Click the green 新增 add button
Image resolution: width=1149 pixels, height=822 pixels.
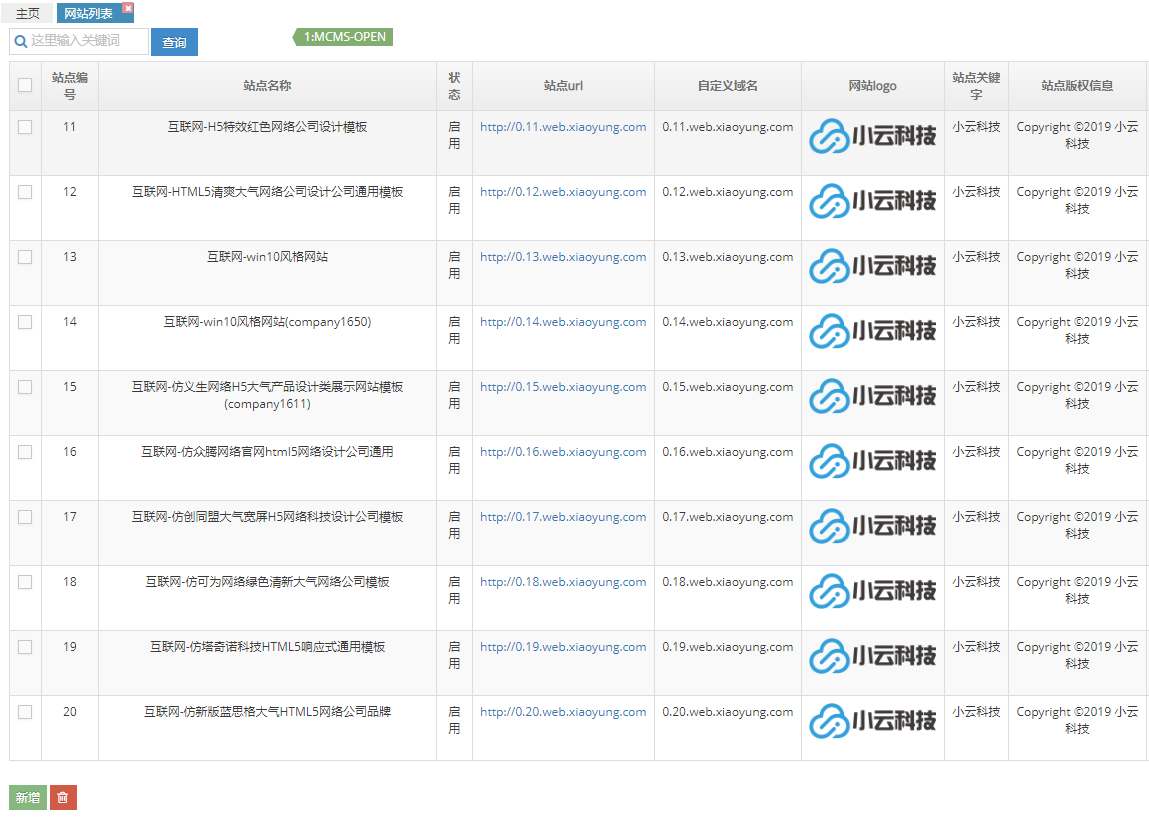(x=28, y=797)
